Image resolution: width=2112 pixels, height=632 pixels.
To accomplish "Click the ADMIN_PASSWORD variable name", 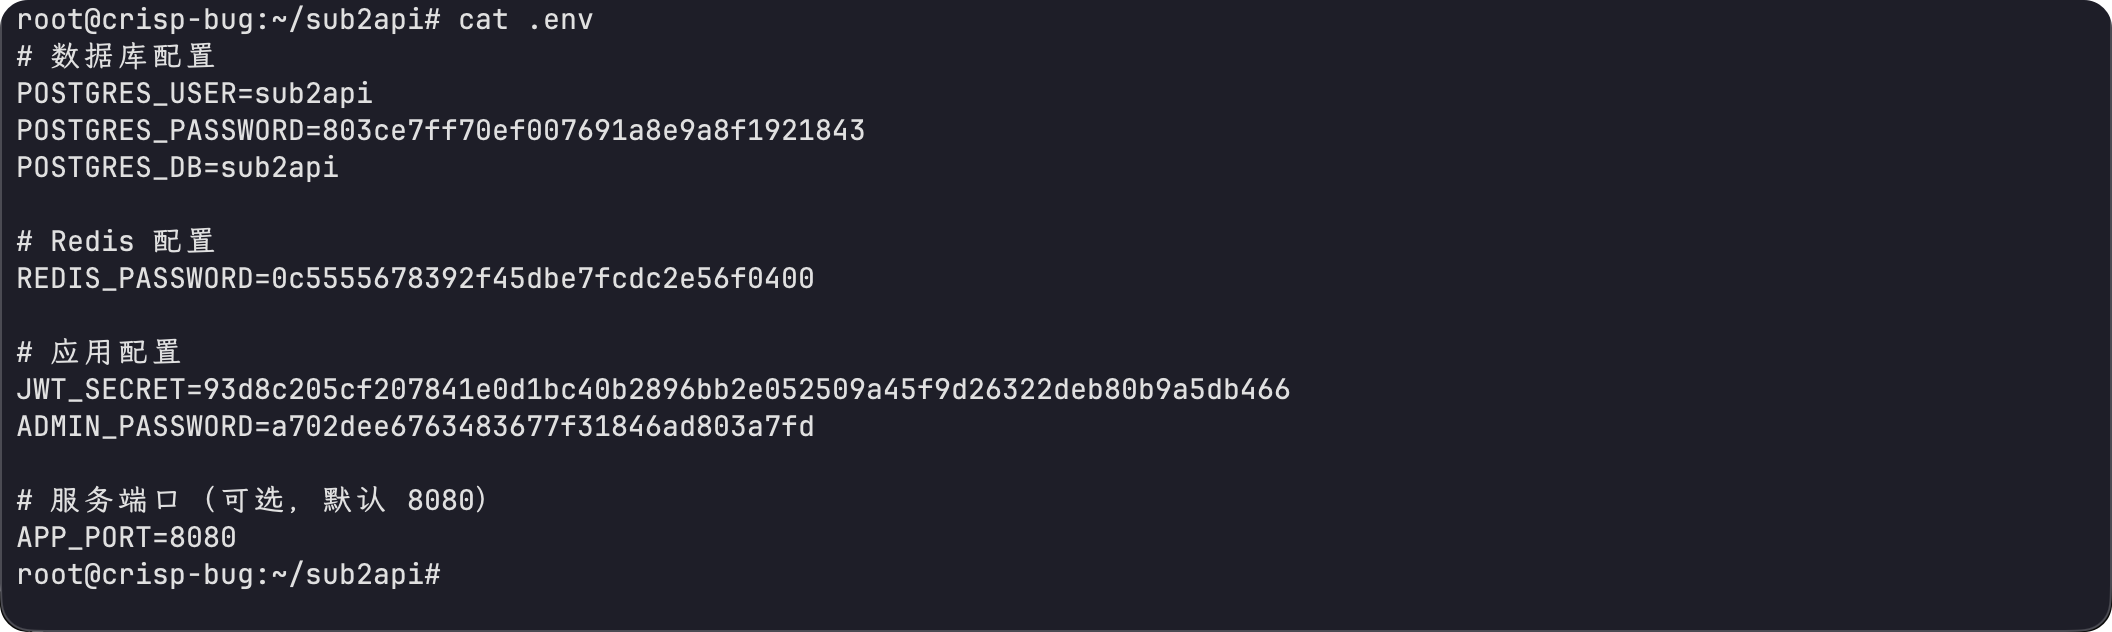I will click(135, 427).
